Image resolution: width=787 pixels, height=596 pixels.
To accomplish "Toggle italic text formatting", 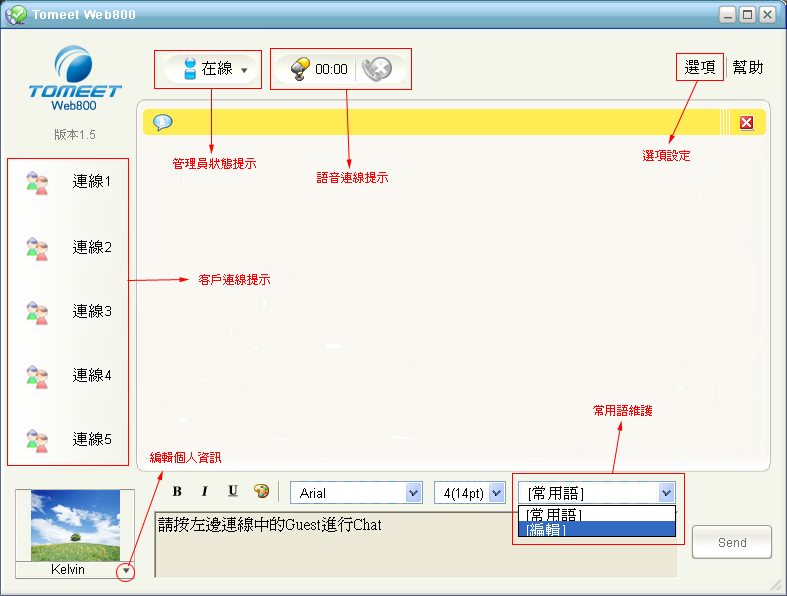I will point(205,491).
